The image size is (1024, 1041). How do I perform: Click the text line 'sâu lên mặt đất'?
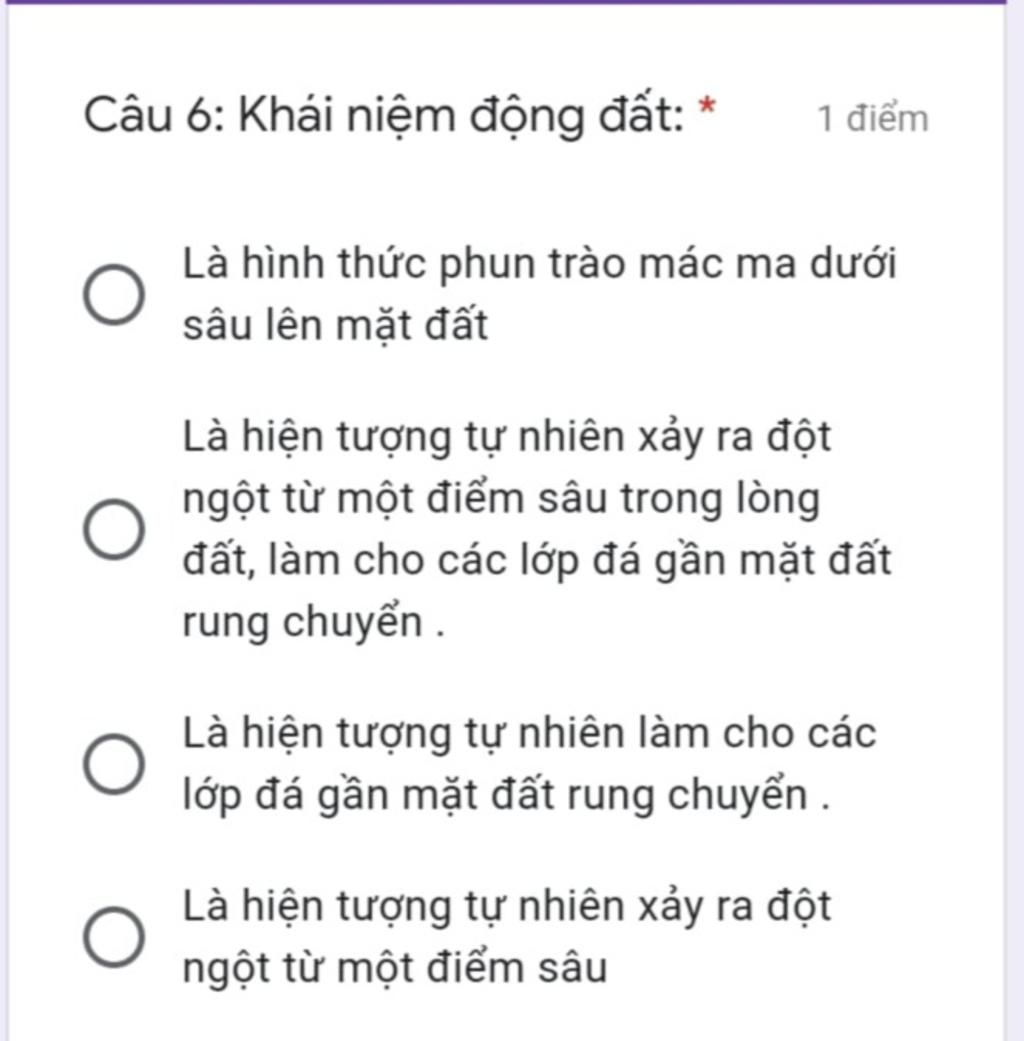[335, 326]
